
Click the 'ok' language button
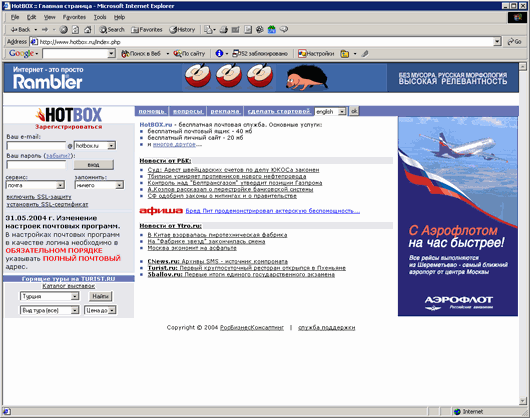[x=354, y=111]
